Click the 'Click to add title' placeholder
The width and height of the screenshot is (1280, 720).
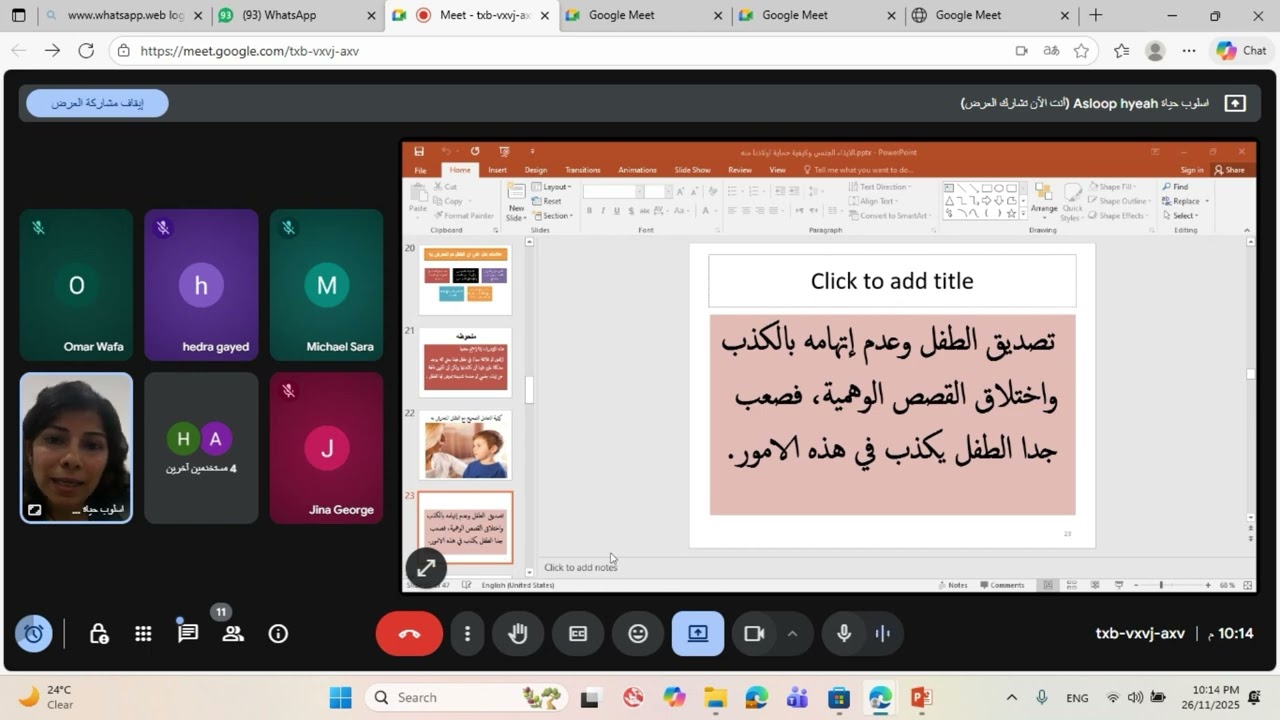click(x=892, y=281)
